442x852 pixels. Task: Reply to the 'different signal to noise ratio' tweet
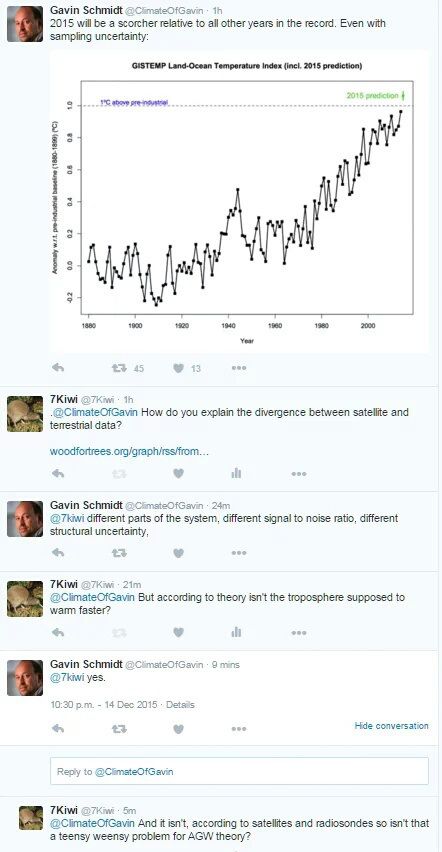pyautogui.click(x=58, y=553)
